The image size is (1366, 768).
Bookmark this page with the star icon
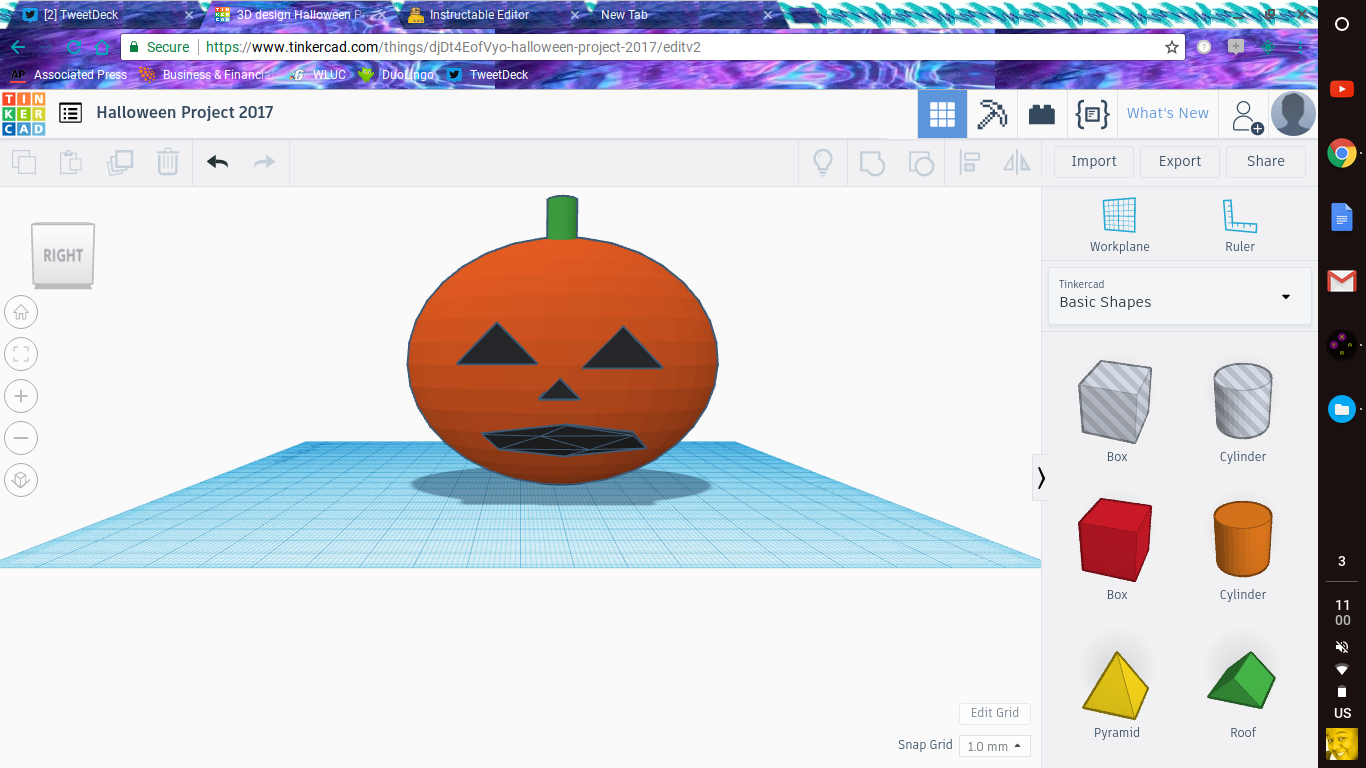tap(1172, 47)
